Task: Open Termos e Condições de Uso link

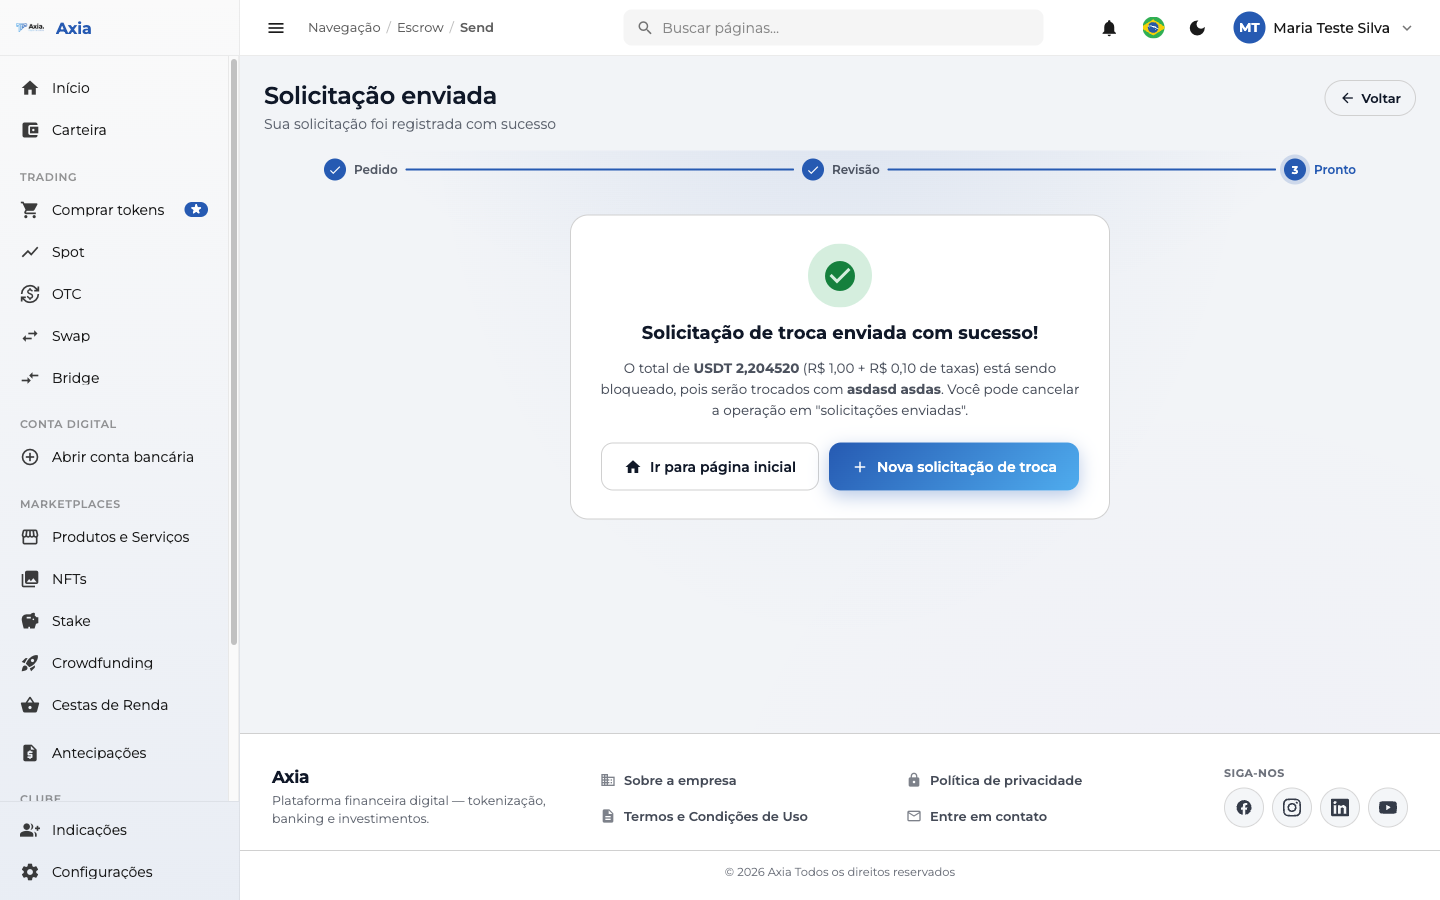Action: 704,817
